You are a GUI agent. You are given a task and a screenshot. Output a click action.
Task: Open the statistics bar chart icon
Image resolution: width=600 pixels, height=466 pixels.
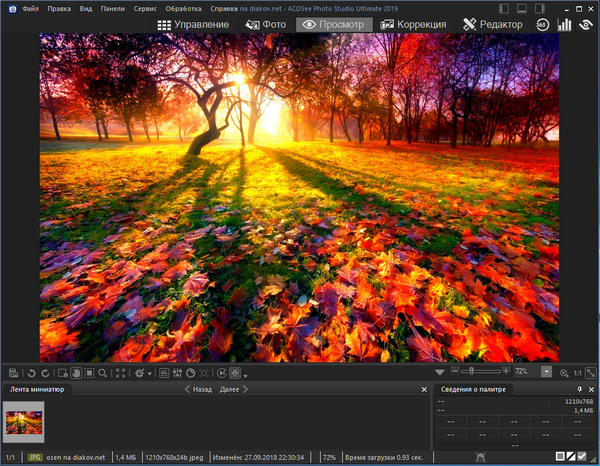564,24
